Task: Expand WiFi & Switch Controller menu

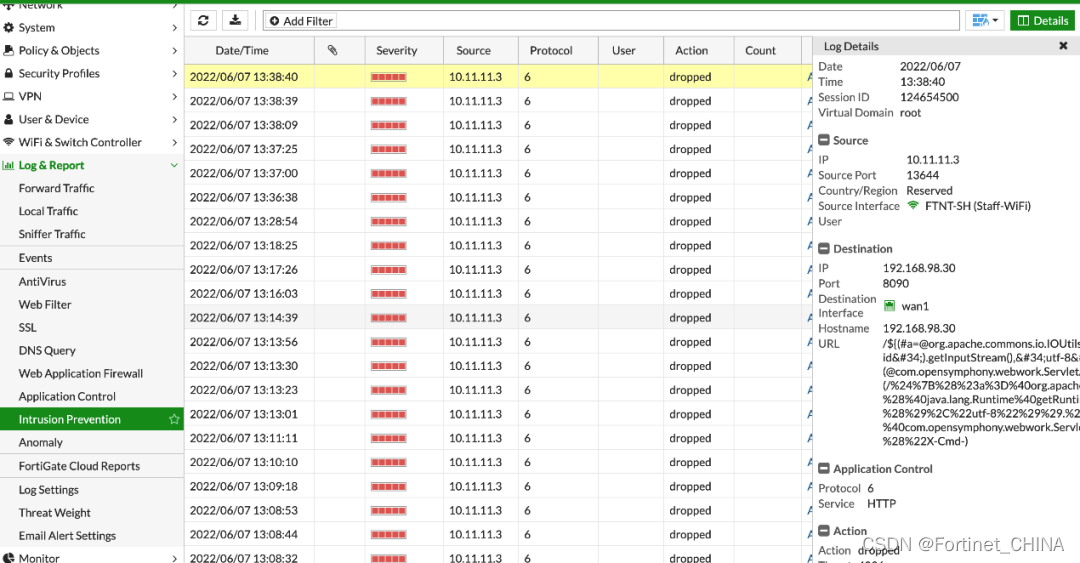Action: click(92, 142)
